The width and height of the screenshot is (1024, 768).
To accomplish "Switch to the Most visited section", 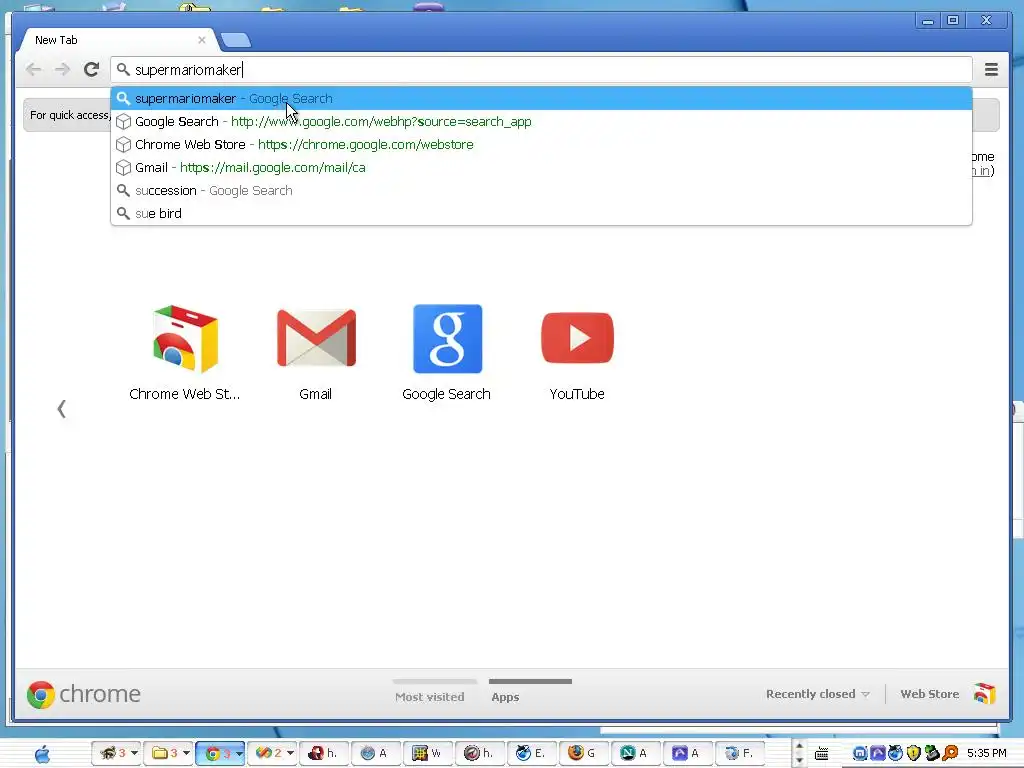I will point(430,697).
